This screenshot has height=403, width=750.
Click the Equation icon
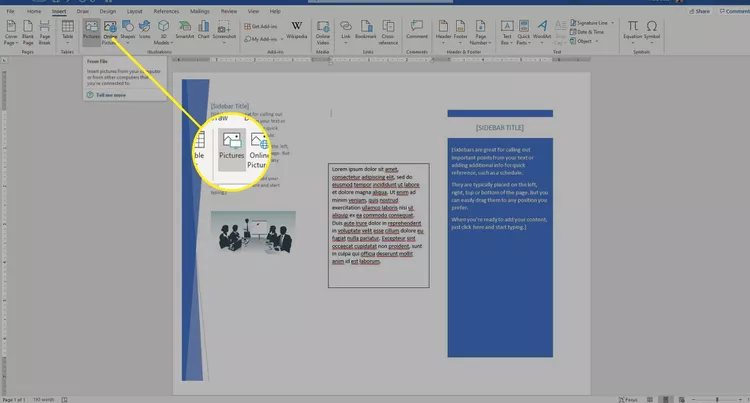tap(635, 30)
